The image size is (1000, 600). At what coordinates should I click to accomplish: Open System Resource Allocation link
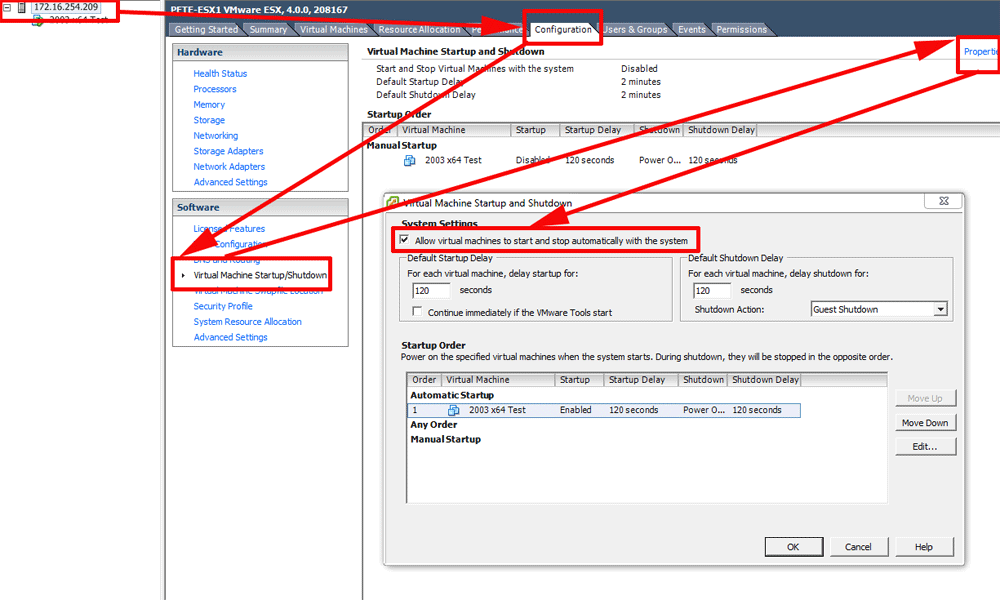247,321
